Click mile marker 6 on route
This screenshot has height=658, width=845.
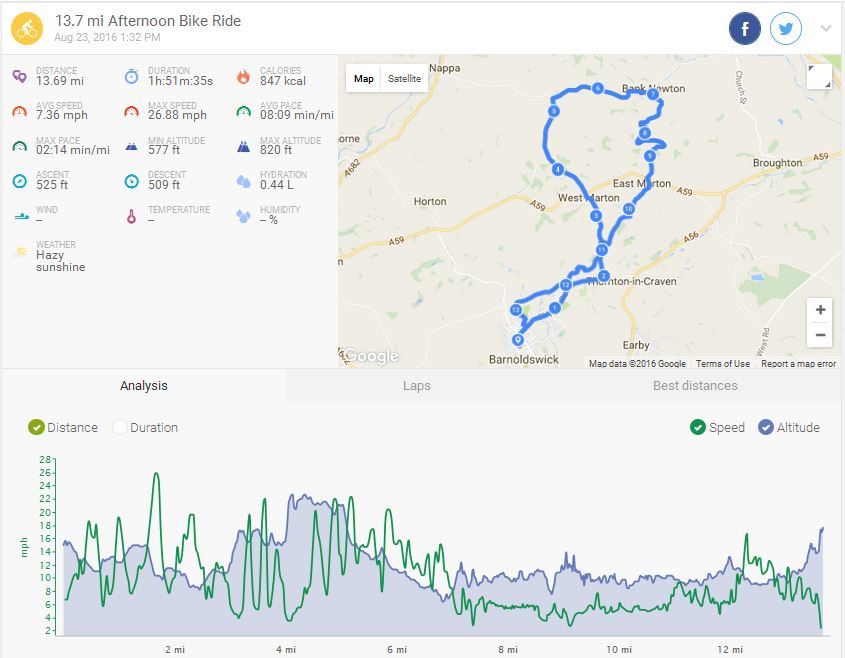[597, 89]
